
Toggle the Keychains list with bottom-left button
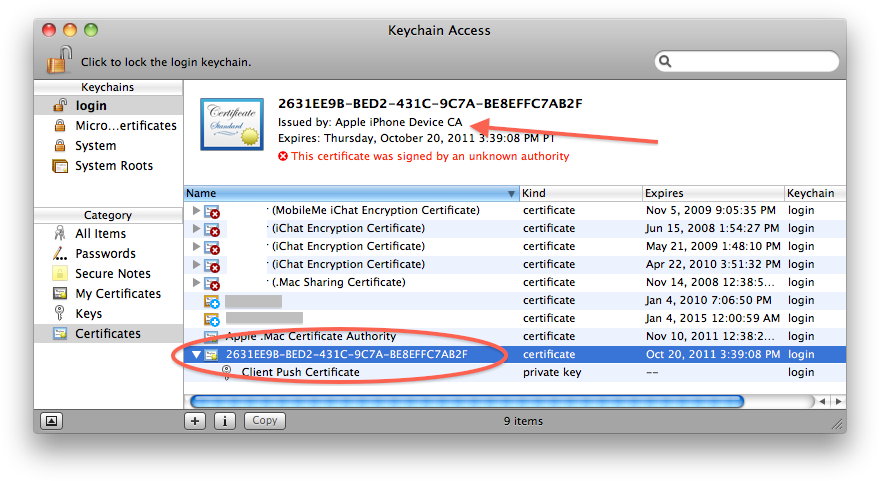(51, 421)
